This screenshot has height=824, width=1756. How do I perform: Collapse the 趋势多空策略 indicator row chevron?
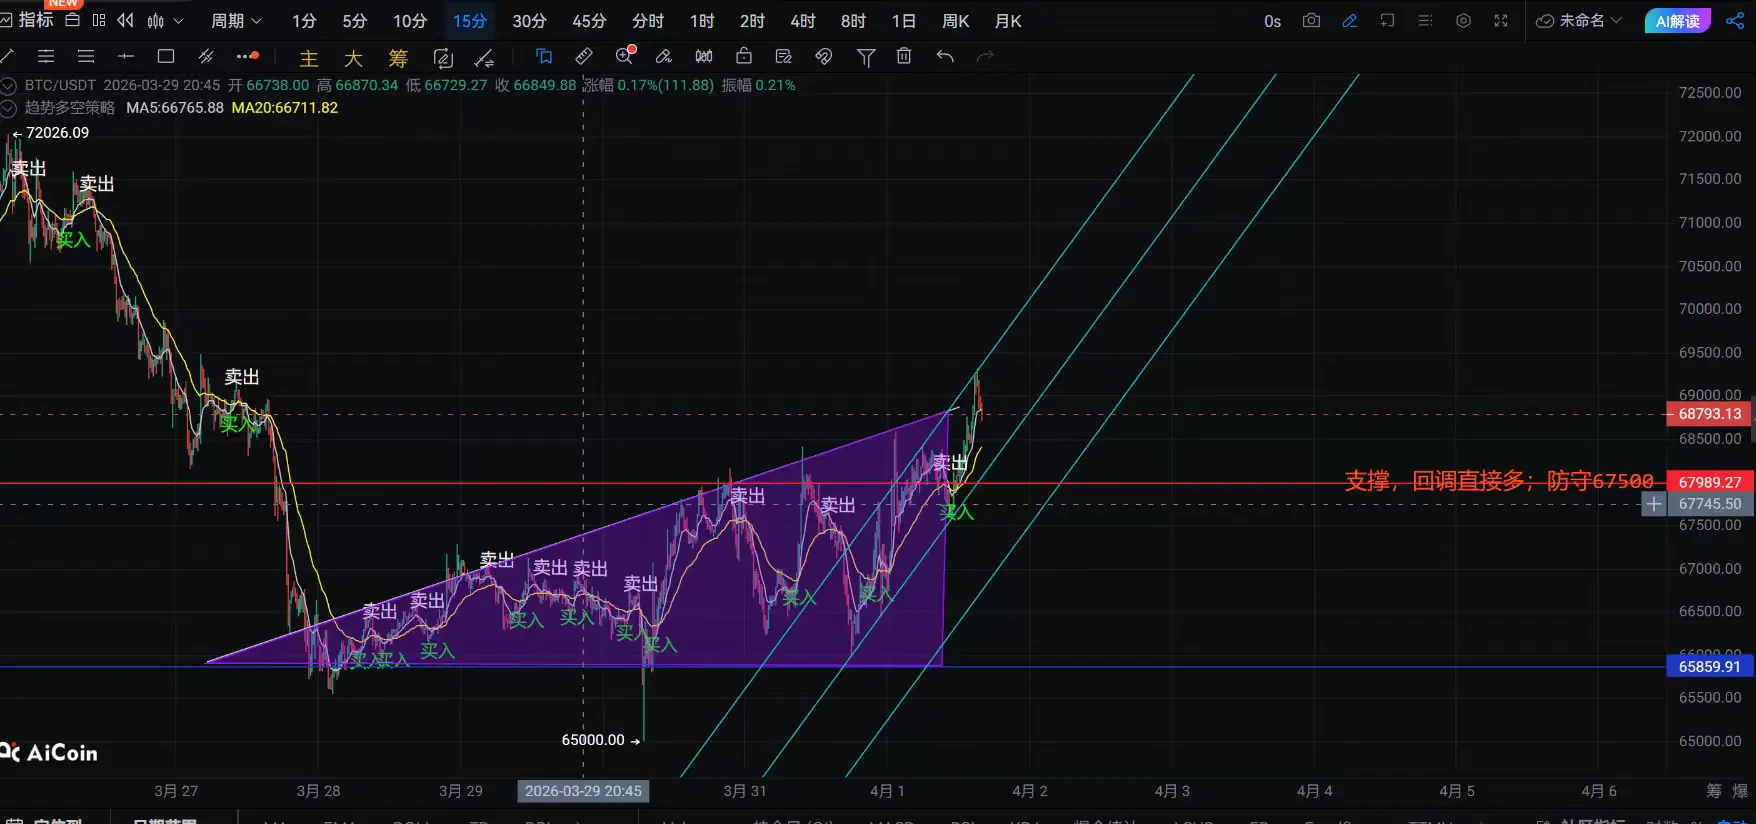pos(8,108)
